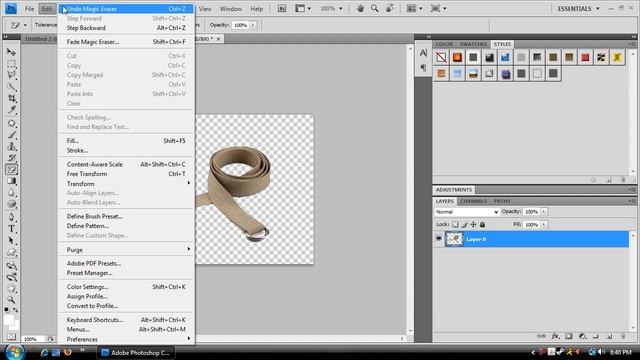Open Arrange Documents dropdown

tap(415, 9)
